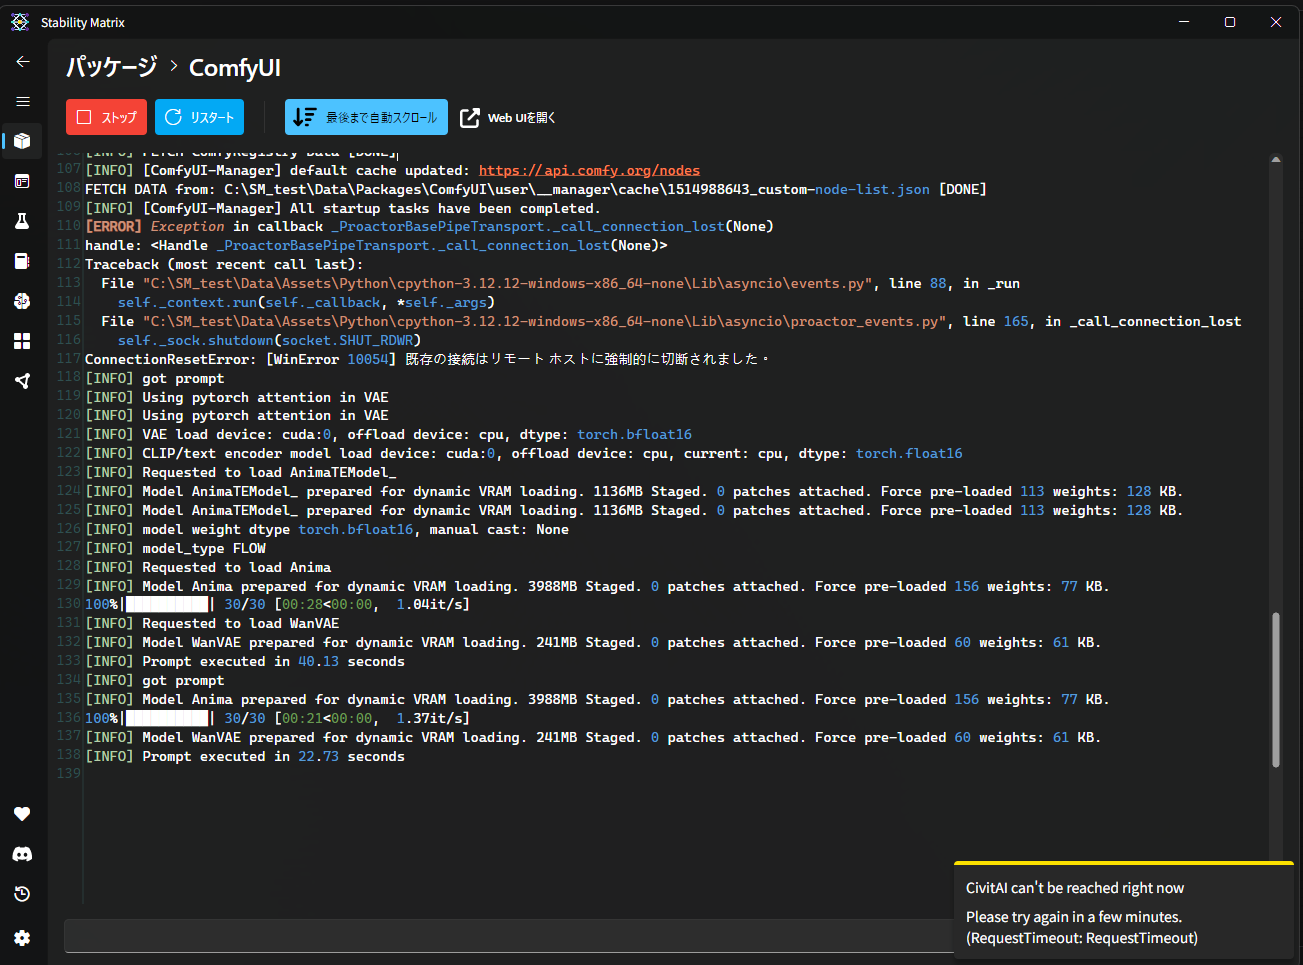Expand the sidebar with the hamburger menu icon
This screenshot has width=1303, height=965.
tap(23, 102)
